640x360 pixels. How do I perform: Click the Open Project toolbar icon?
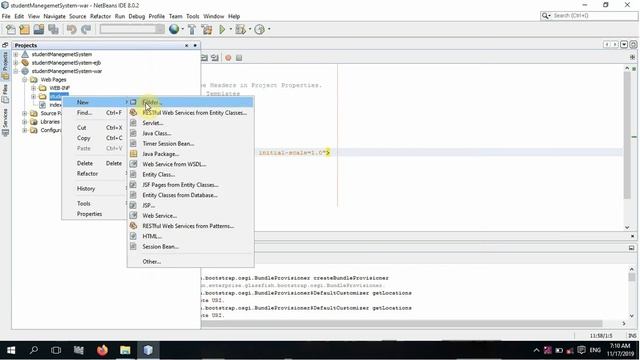39,29
